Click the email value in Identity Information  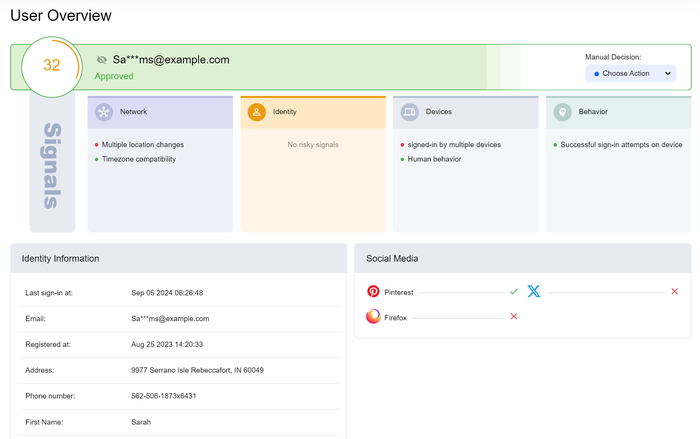[170, 319]
